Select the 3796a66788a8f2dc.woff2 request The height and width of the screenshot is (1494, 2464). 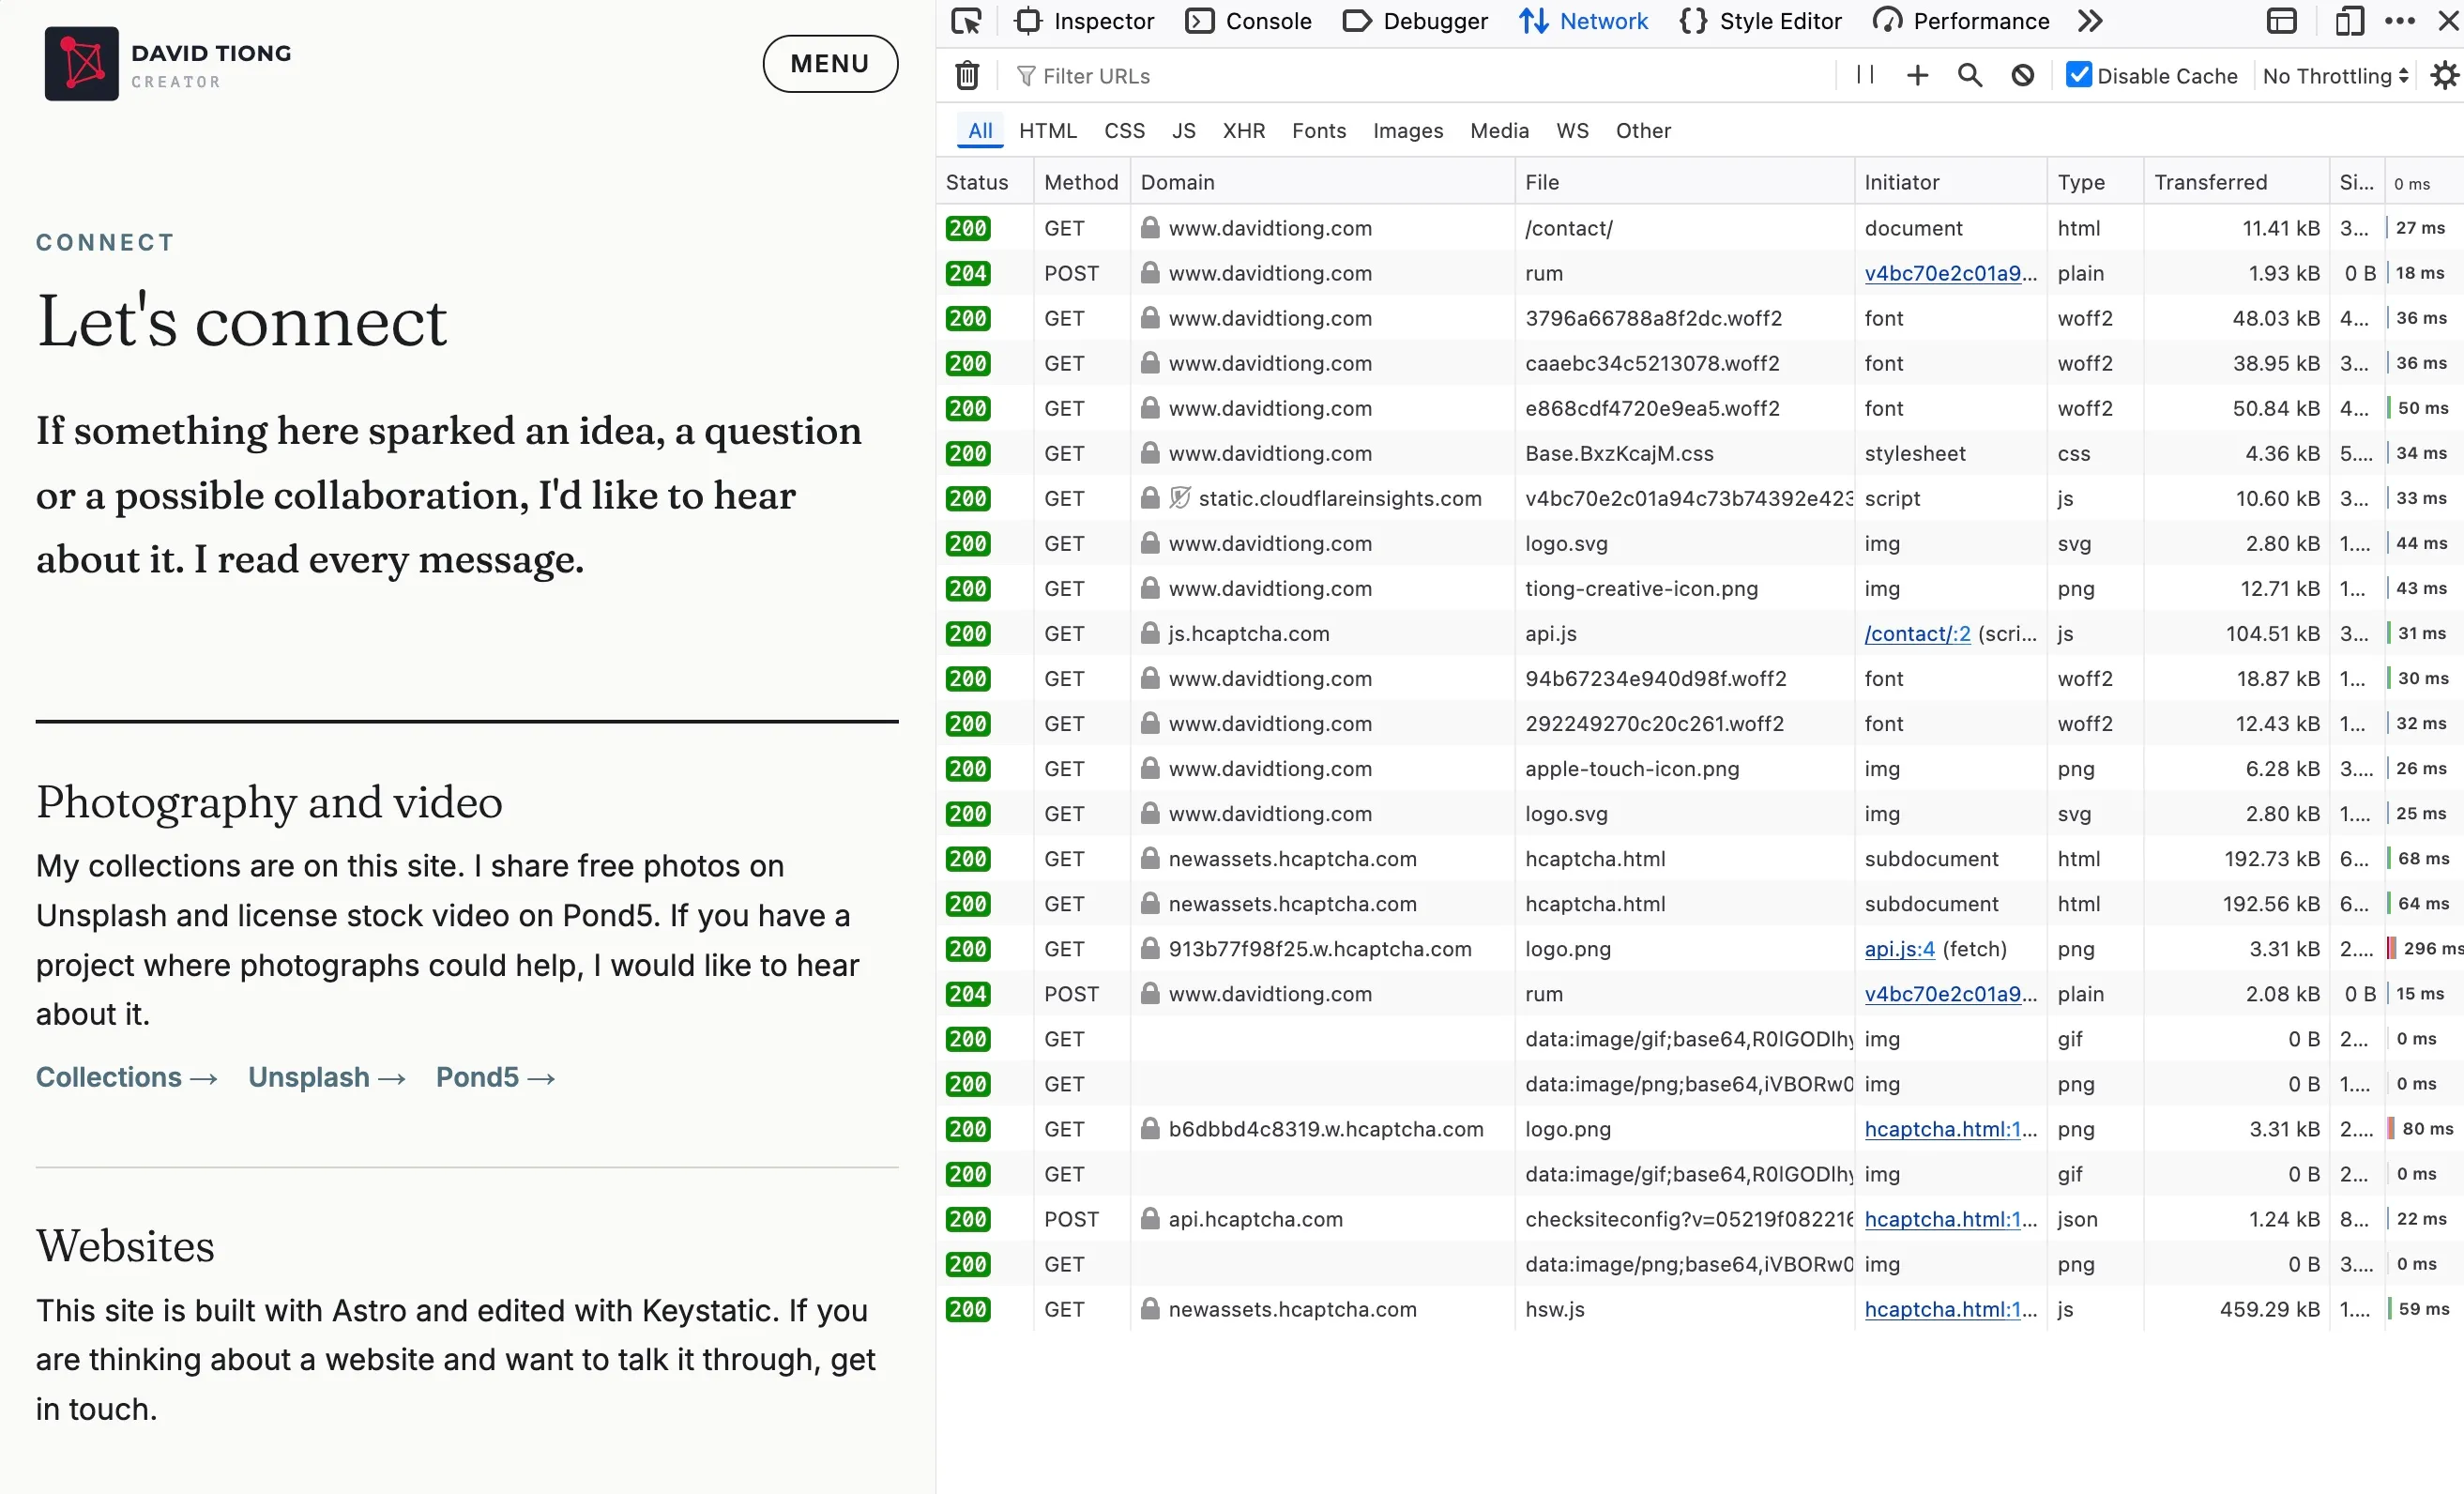pos(1700,318)
